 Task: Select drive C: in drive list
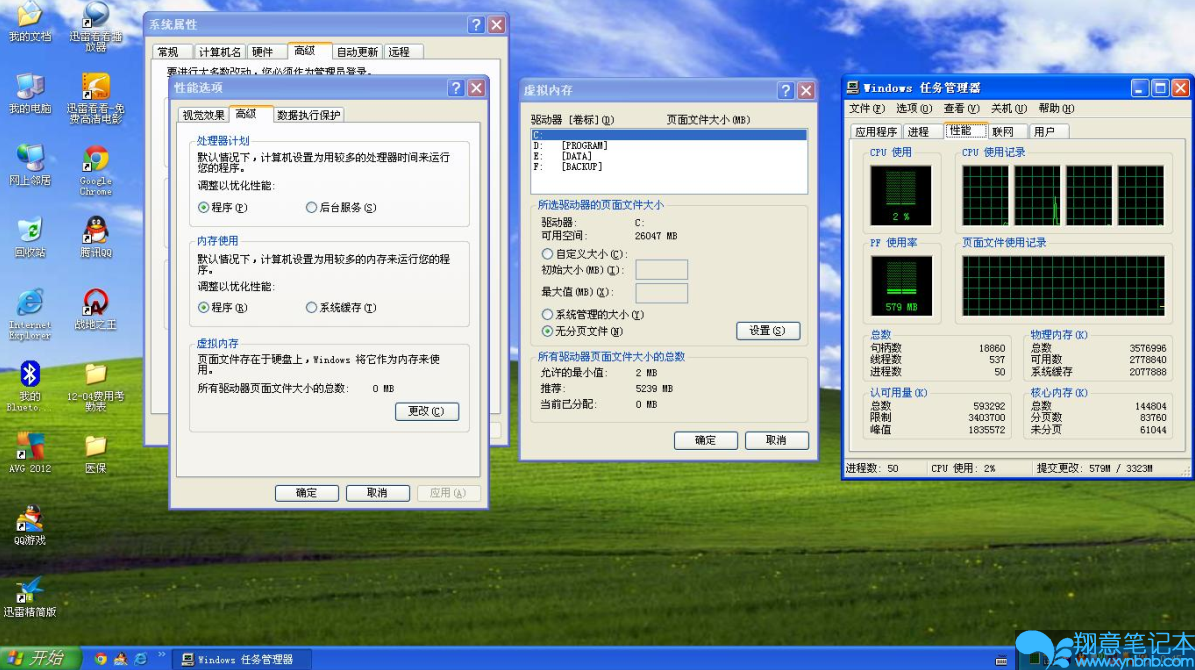668,135
